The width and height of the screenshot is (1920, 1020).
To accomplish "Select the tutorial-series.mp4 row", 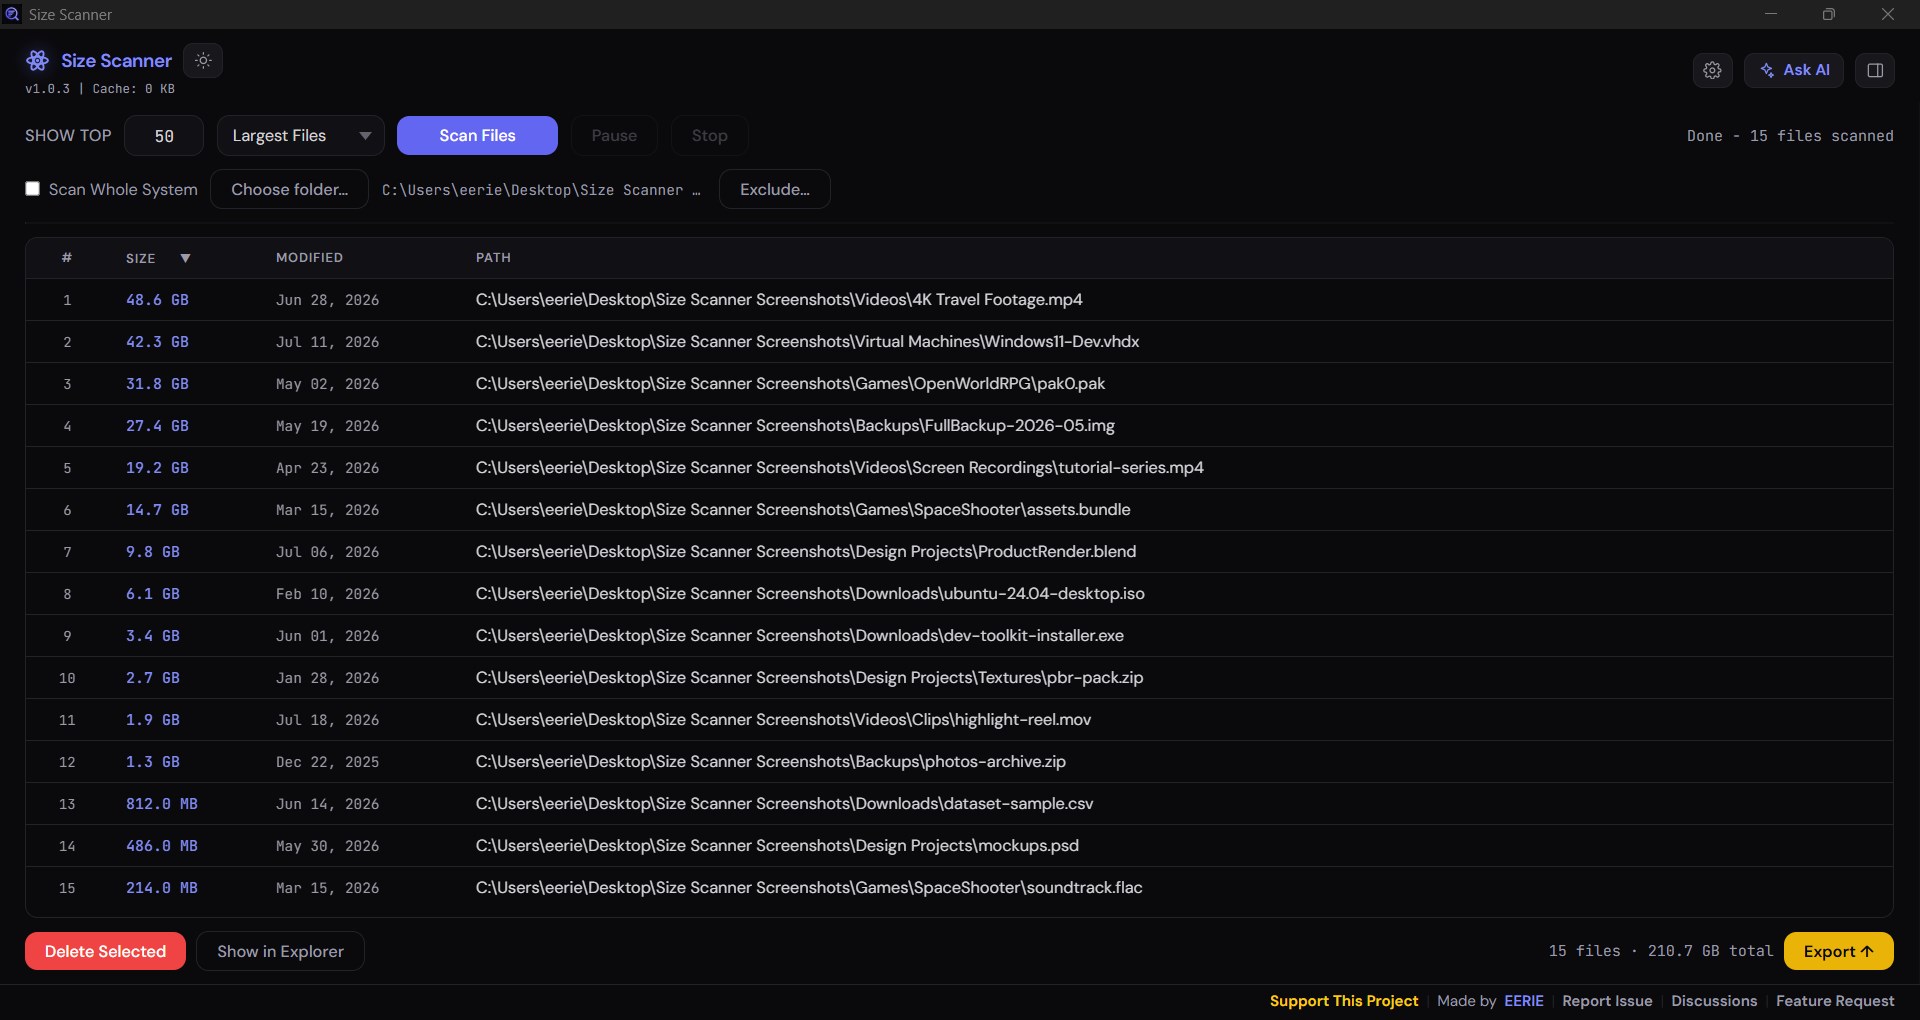I will click(959, 468).
